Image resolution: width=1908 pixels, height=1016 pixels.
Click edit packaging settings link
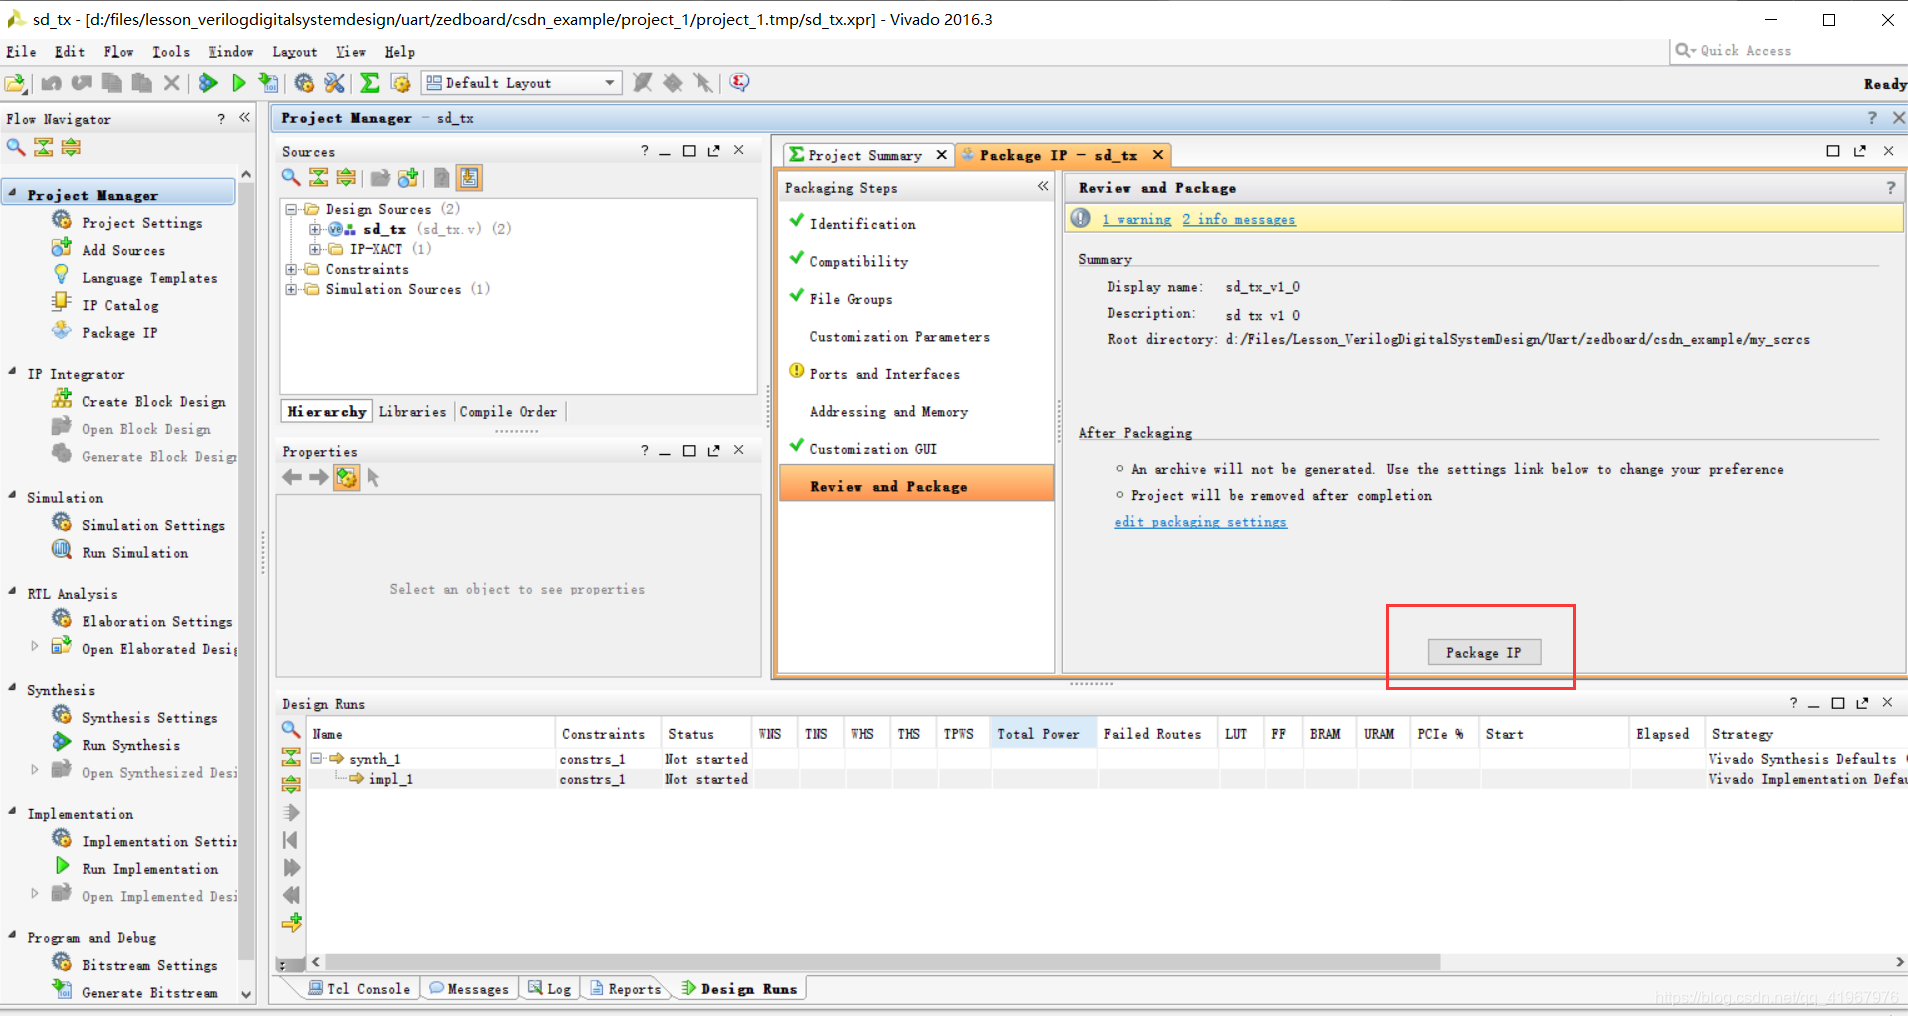pyautogui.click(x=1200, y=522)
